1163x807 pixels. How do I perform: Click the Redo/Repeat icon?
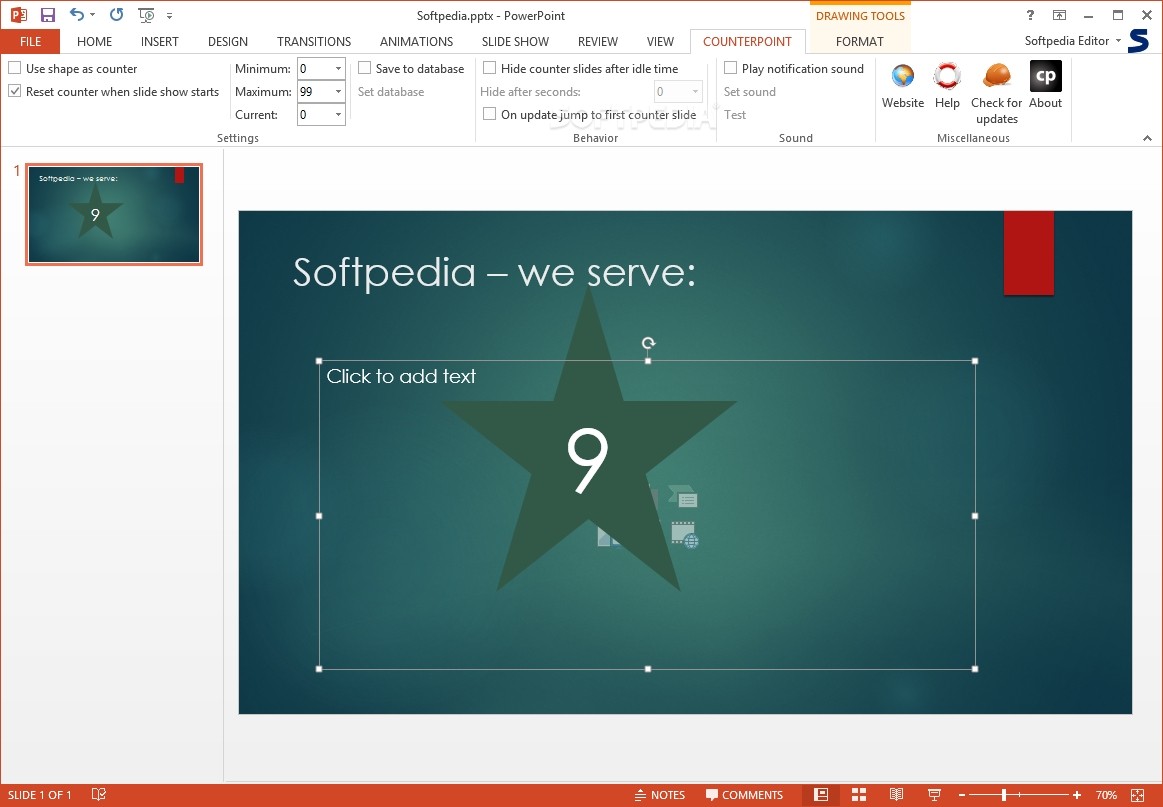coord(116,14)
